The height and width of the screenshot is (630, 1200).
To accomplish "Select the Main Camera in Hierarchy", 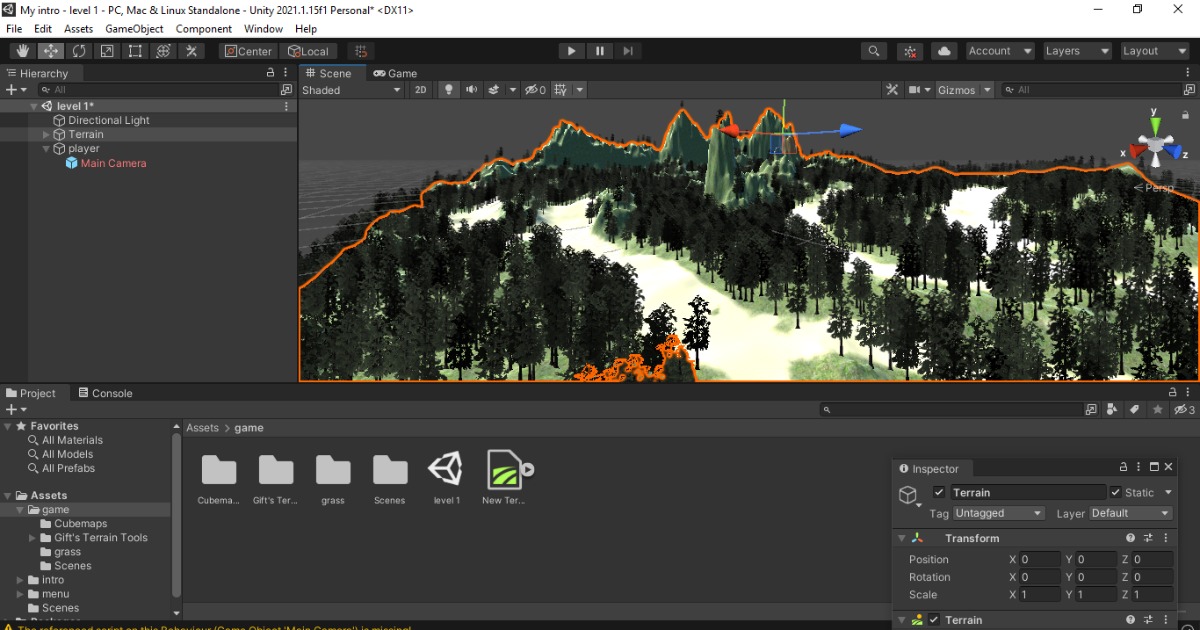I will pyautogui.click(x=113, y=163).
